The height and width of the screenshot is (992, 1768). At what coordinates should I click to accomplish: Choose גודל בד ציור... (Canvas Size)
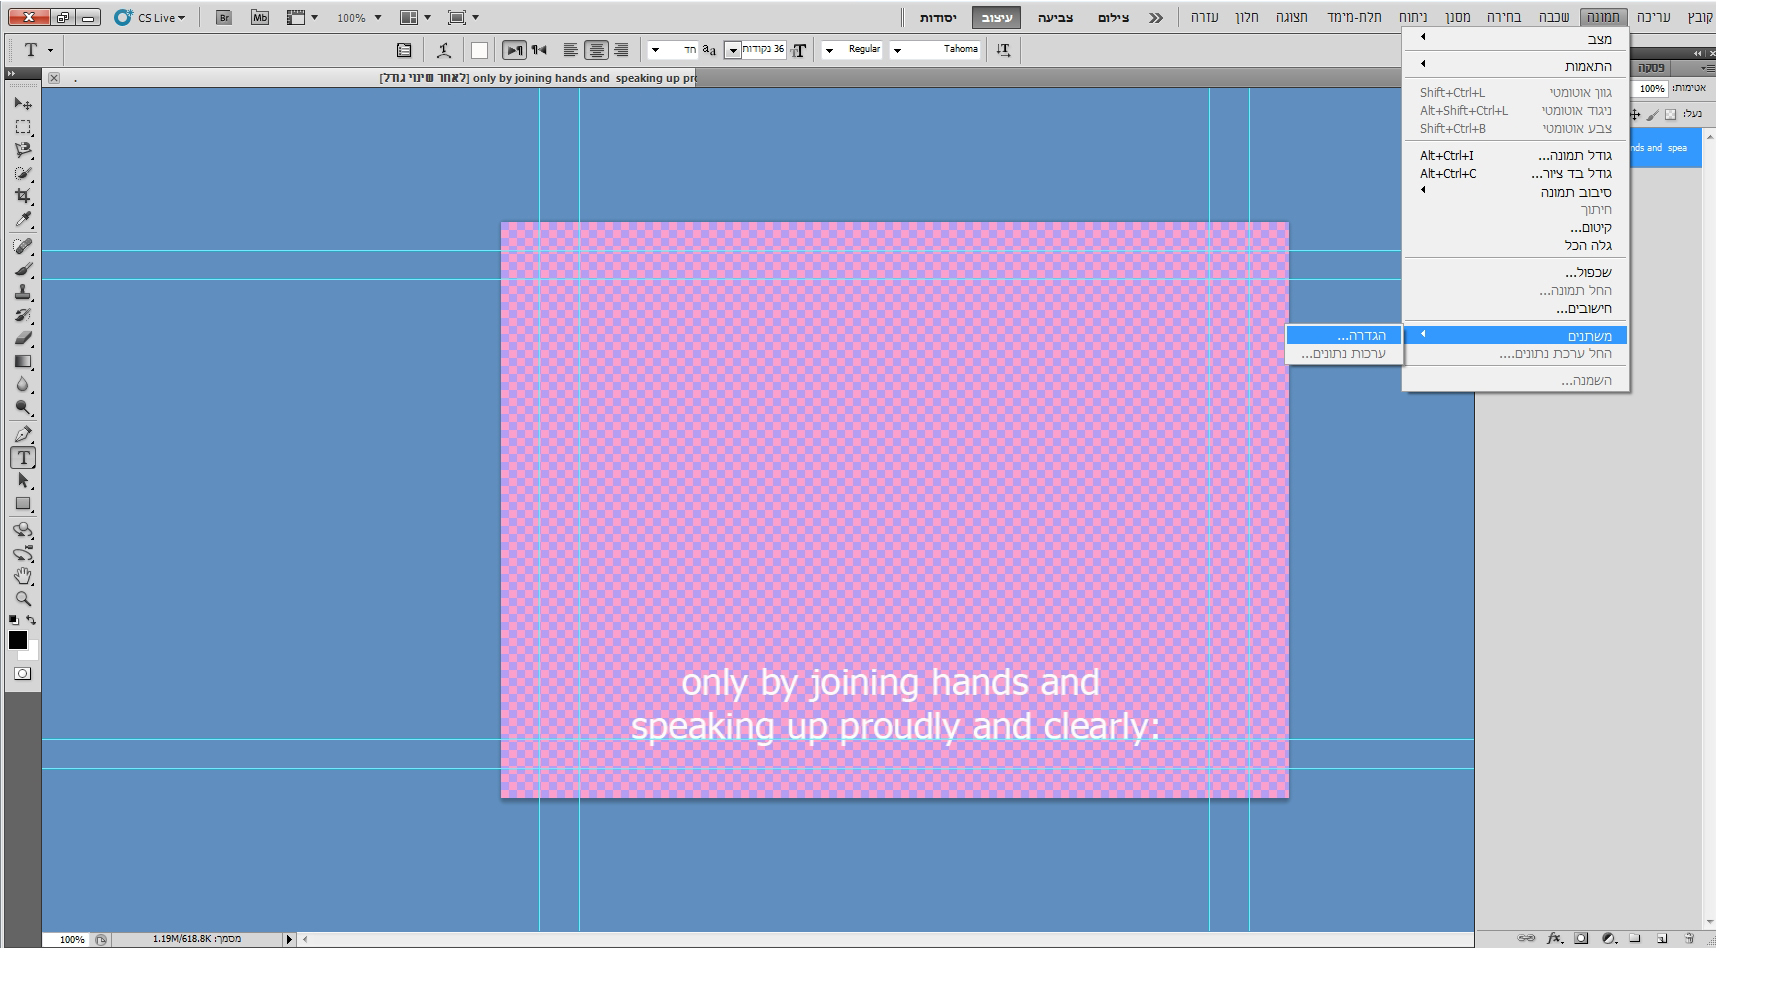coord(1516,174)
